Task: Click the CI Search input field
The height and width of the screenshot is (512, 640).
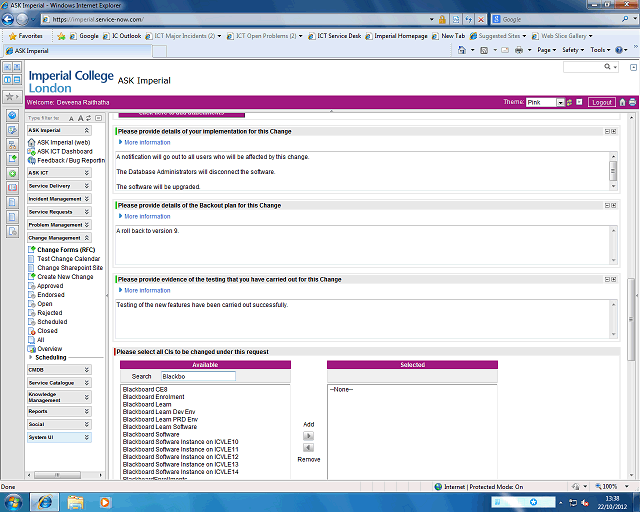Action: pos(198,376)
